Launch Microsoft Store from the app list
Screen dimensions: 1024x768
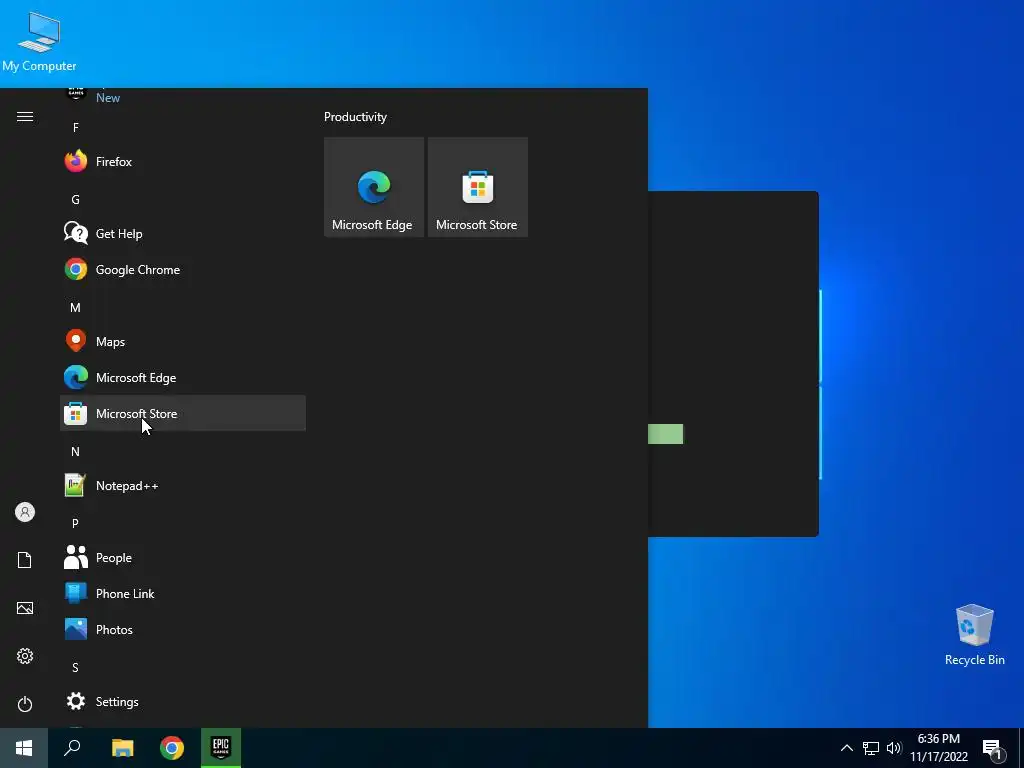183,413
